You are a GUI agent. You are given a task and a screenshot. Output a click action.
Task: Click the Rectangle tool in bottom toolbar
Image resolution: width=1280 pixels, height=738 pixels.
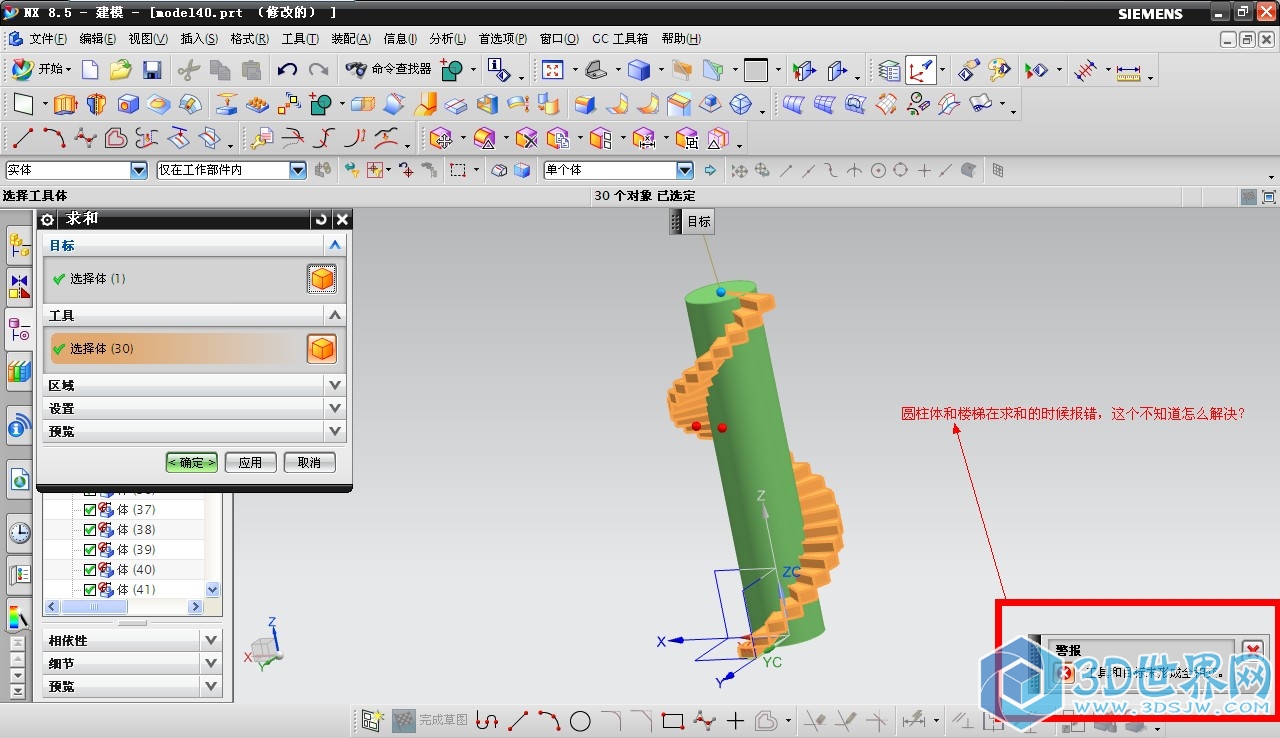tap(672, 720)
